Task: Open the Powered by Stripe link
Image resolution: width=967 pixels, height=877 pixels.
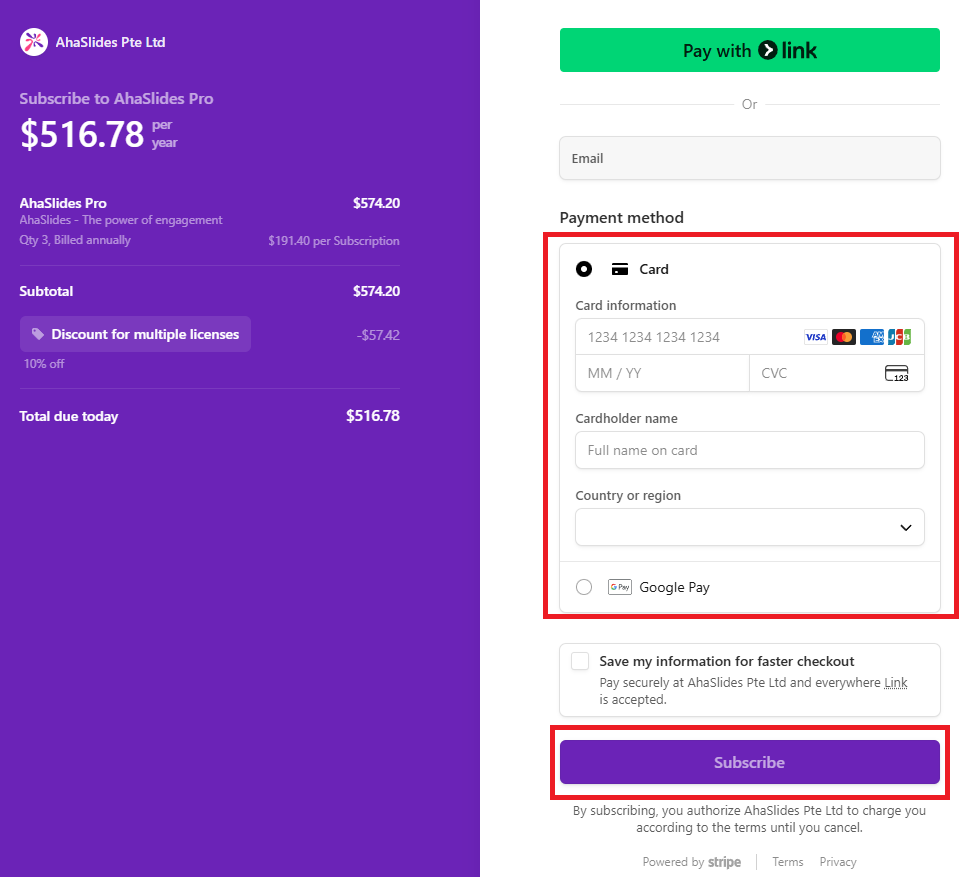Action: tap(692, 862)
